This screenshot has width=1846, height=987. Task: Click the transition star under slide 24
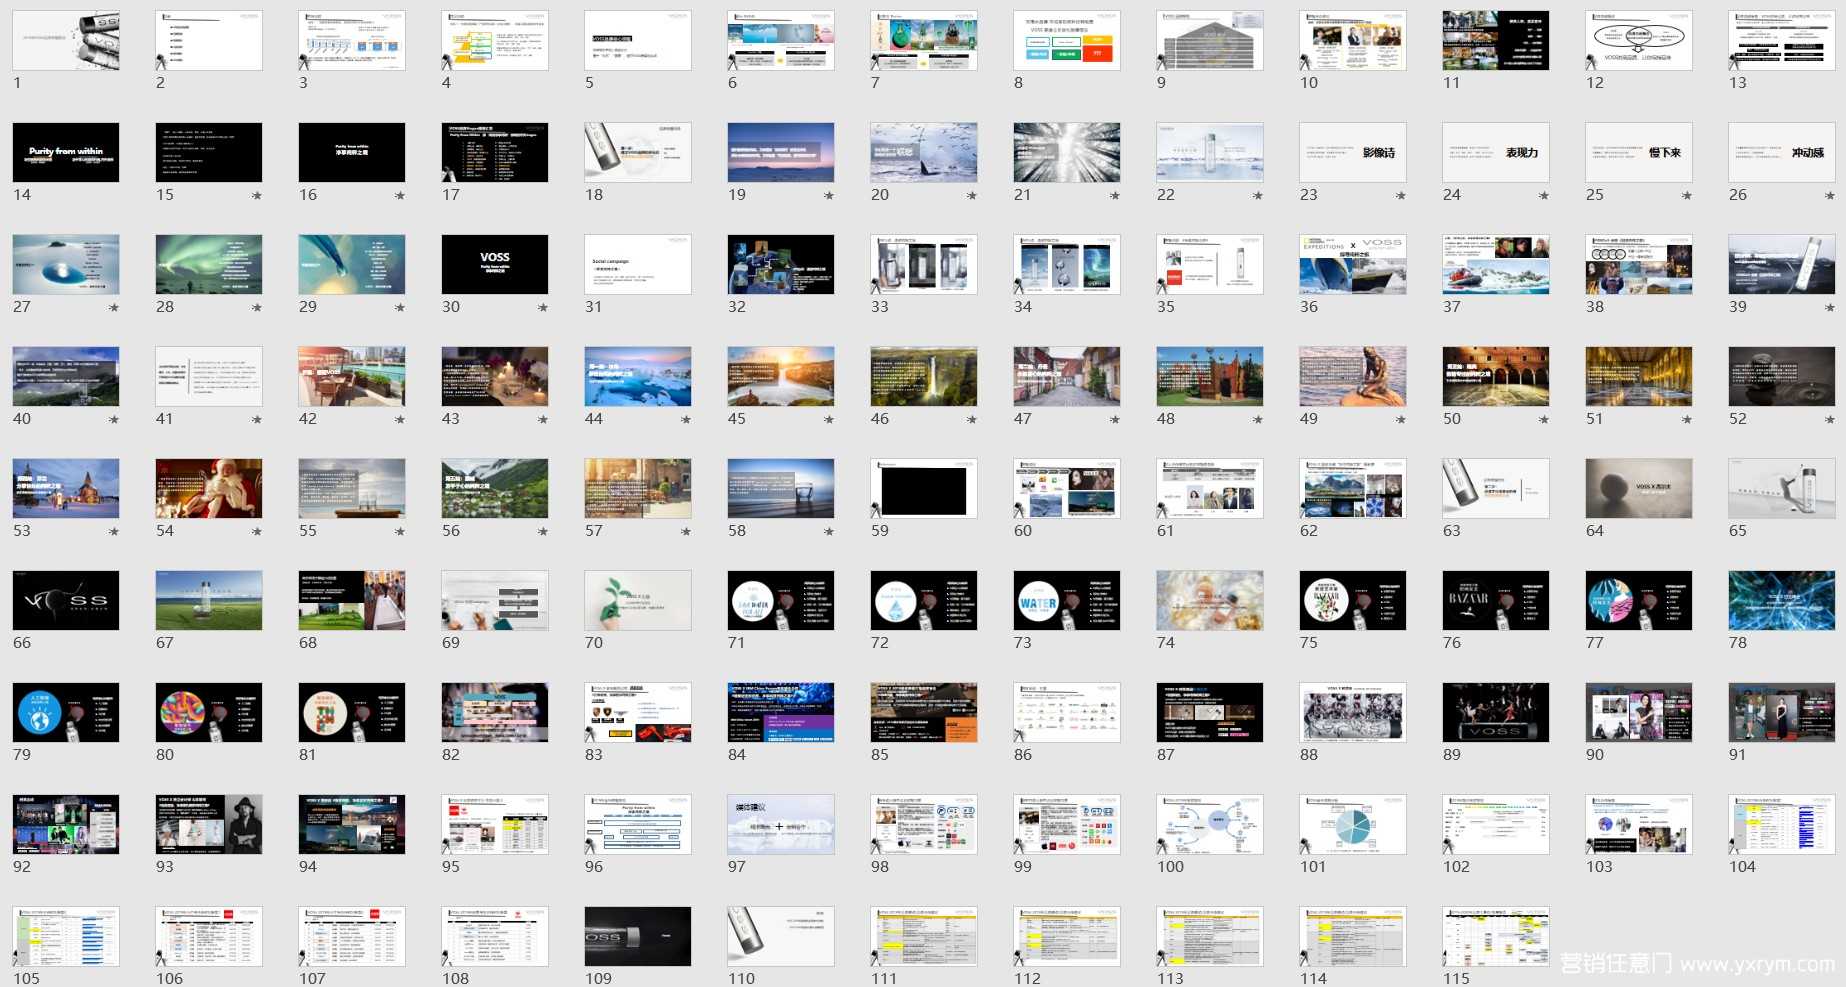(x=1544, y=196)
